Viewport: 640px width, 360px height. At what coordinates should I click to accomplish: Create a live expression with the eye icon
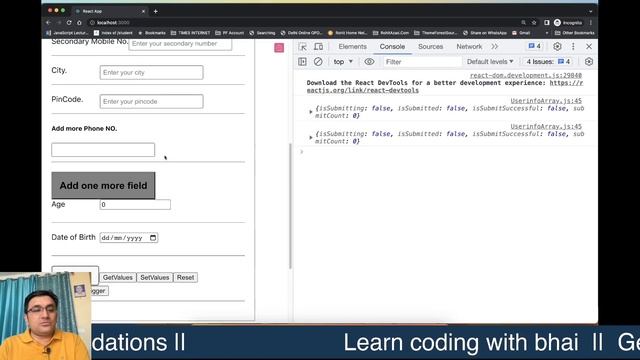(x=369, y=62)
